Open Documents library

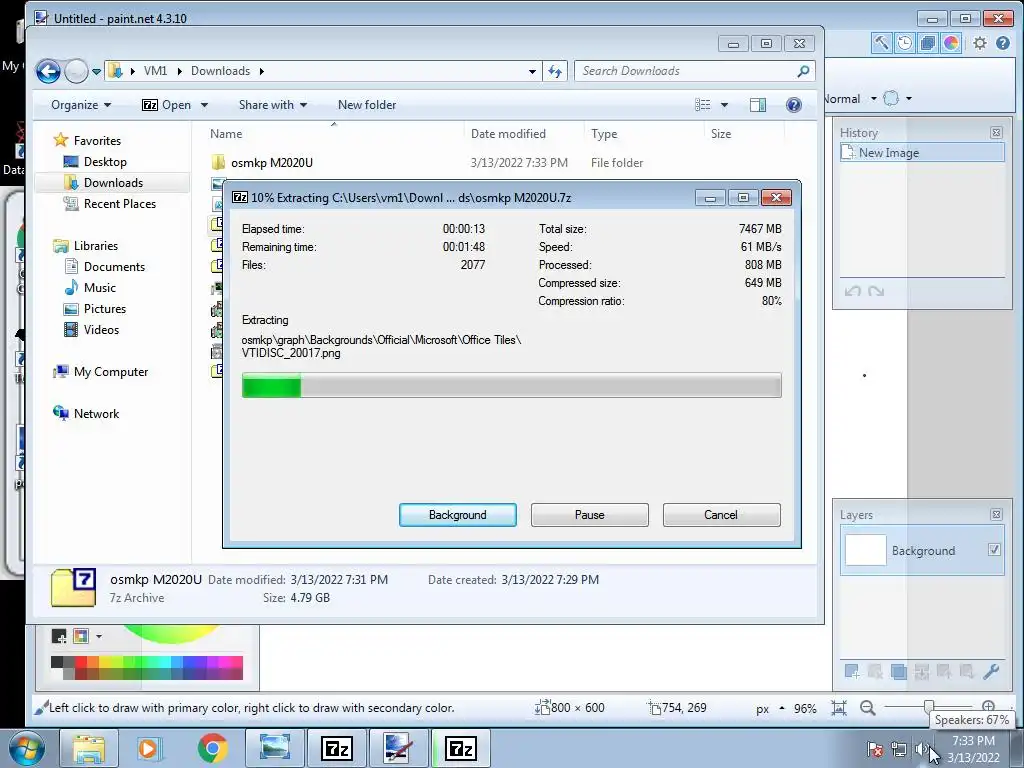point(114,266)
